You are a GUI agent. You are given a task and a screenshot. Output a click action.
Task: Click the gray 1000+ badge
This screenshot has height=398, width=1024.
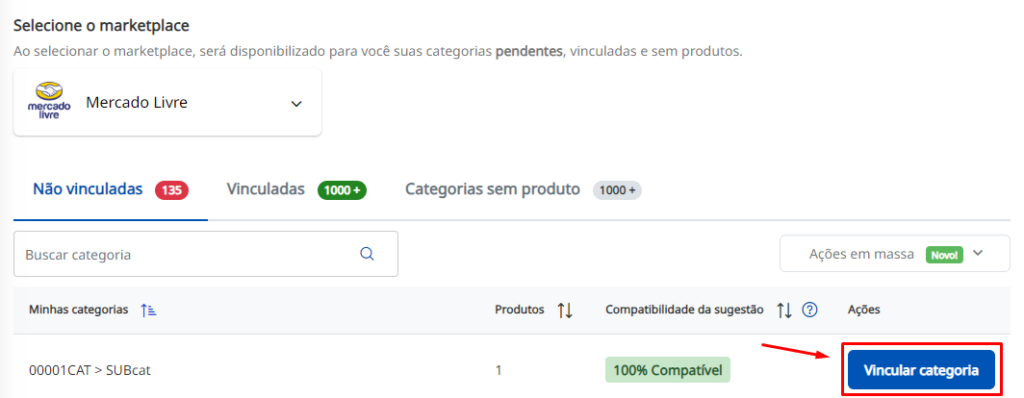pos(617,190)
